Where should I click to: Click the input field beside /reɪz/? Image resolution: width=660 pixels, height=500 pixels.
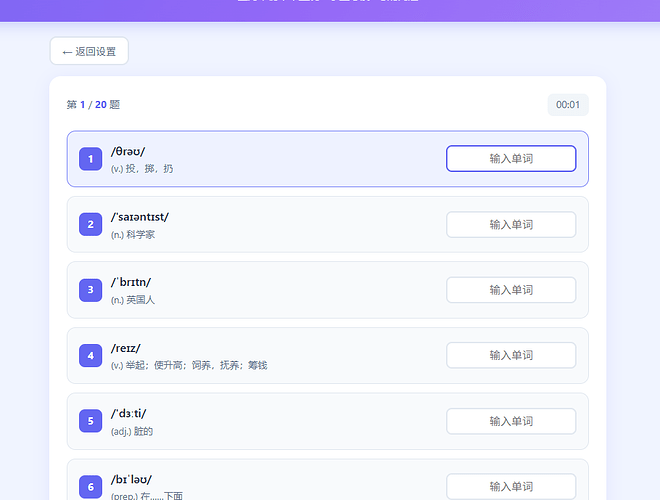coord(510,356)
